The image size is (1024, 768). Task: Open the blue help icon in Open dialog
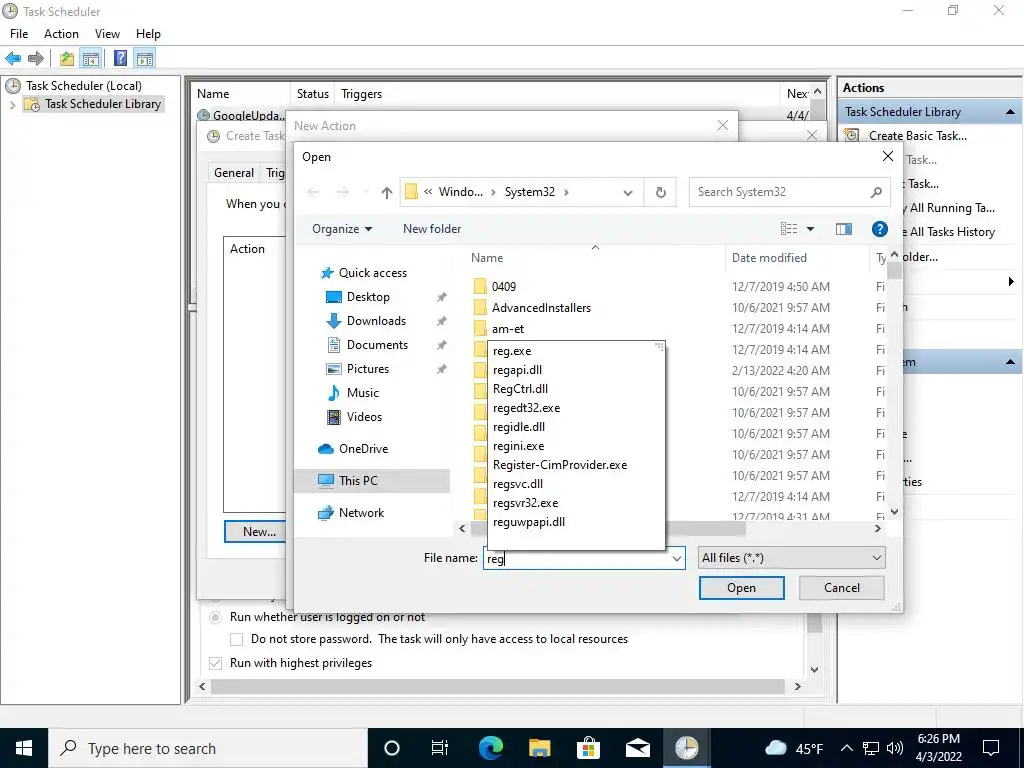click(x=880, y=229)
